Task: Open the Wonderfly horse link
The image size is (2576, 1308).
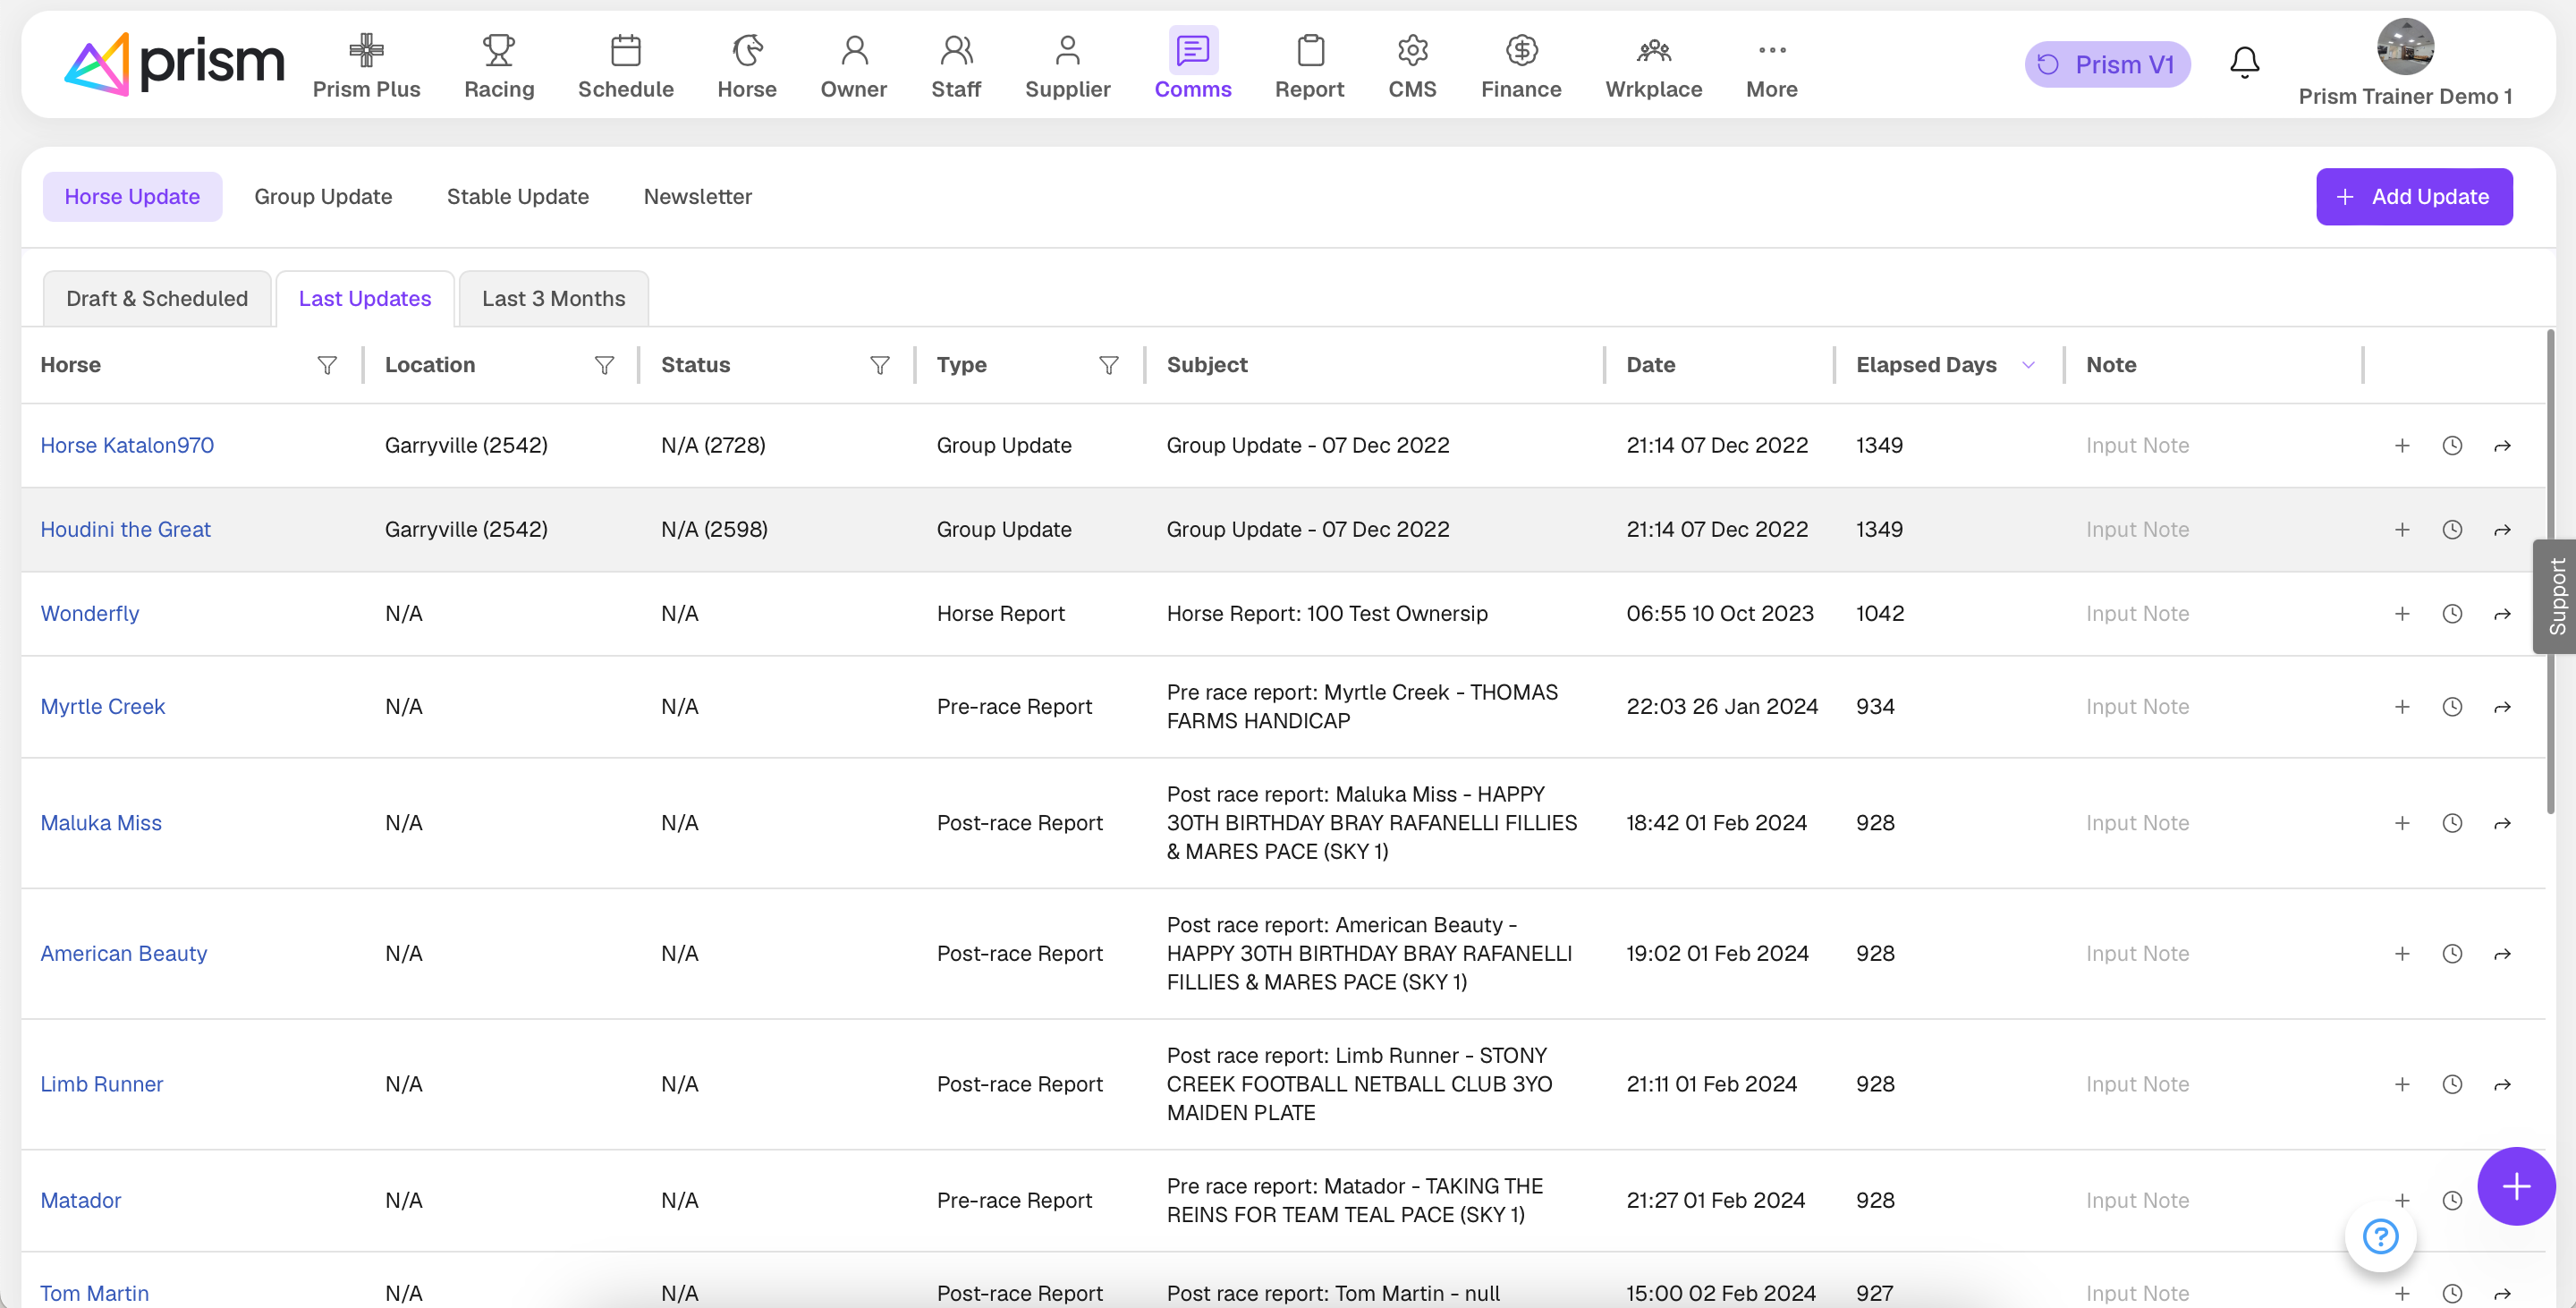Action: click(x=90, y=614)
